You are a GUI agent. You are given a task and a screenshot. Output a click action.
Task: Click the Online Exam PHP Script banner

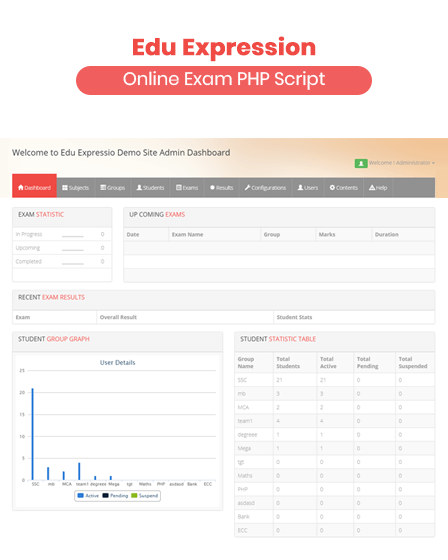click(224, 80)
